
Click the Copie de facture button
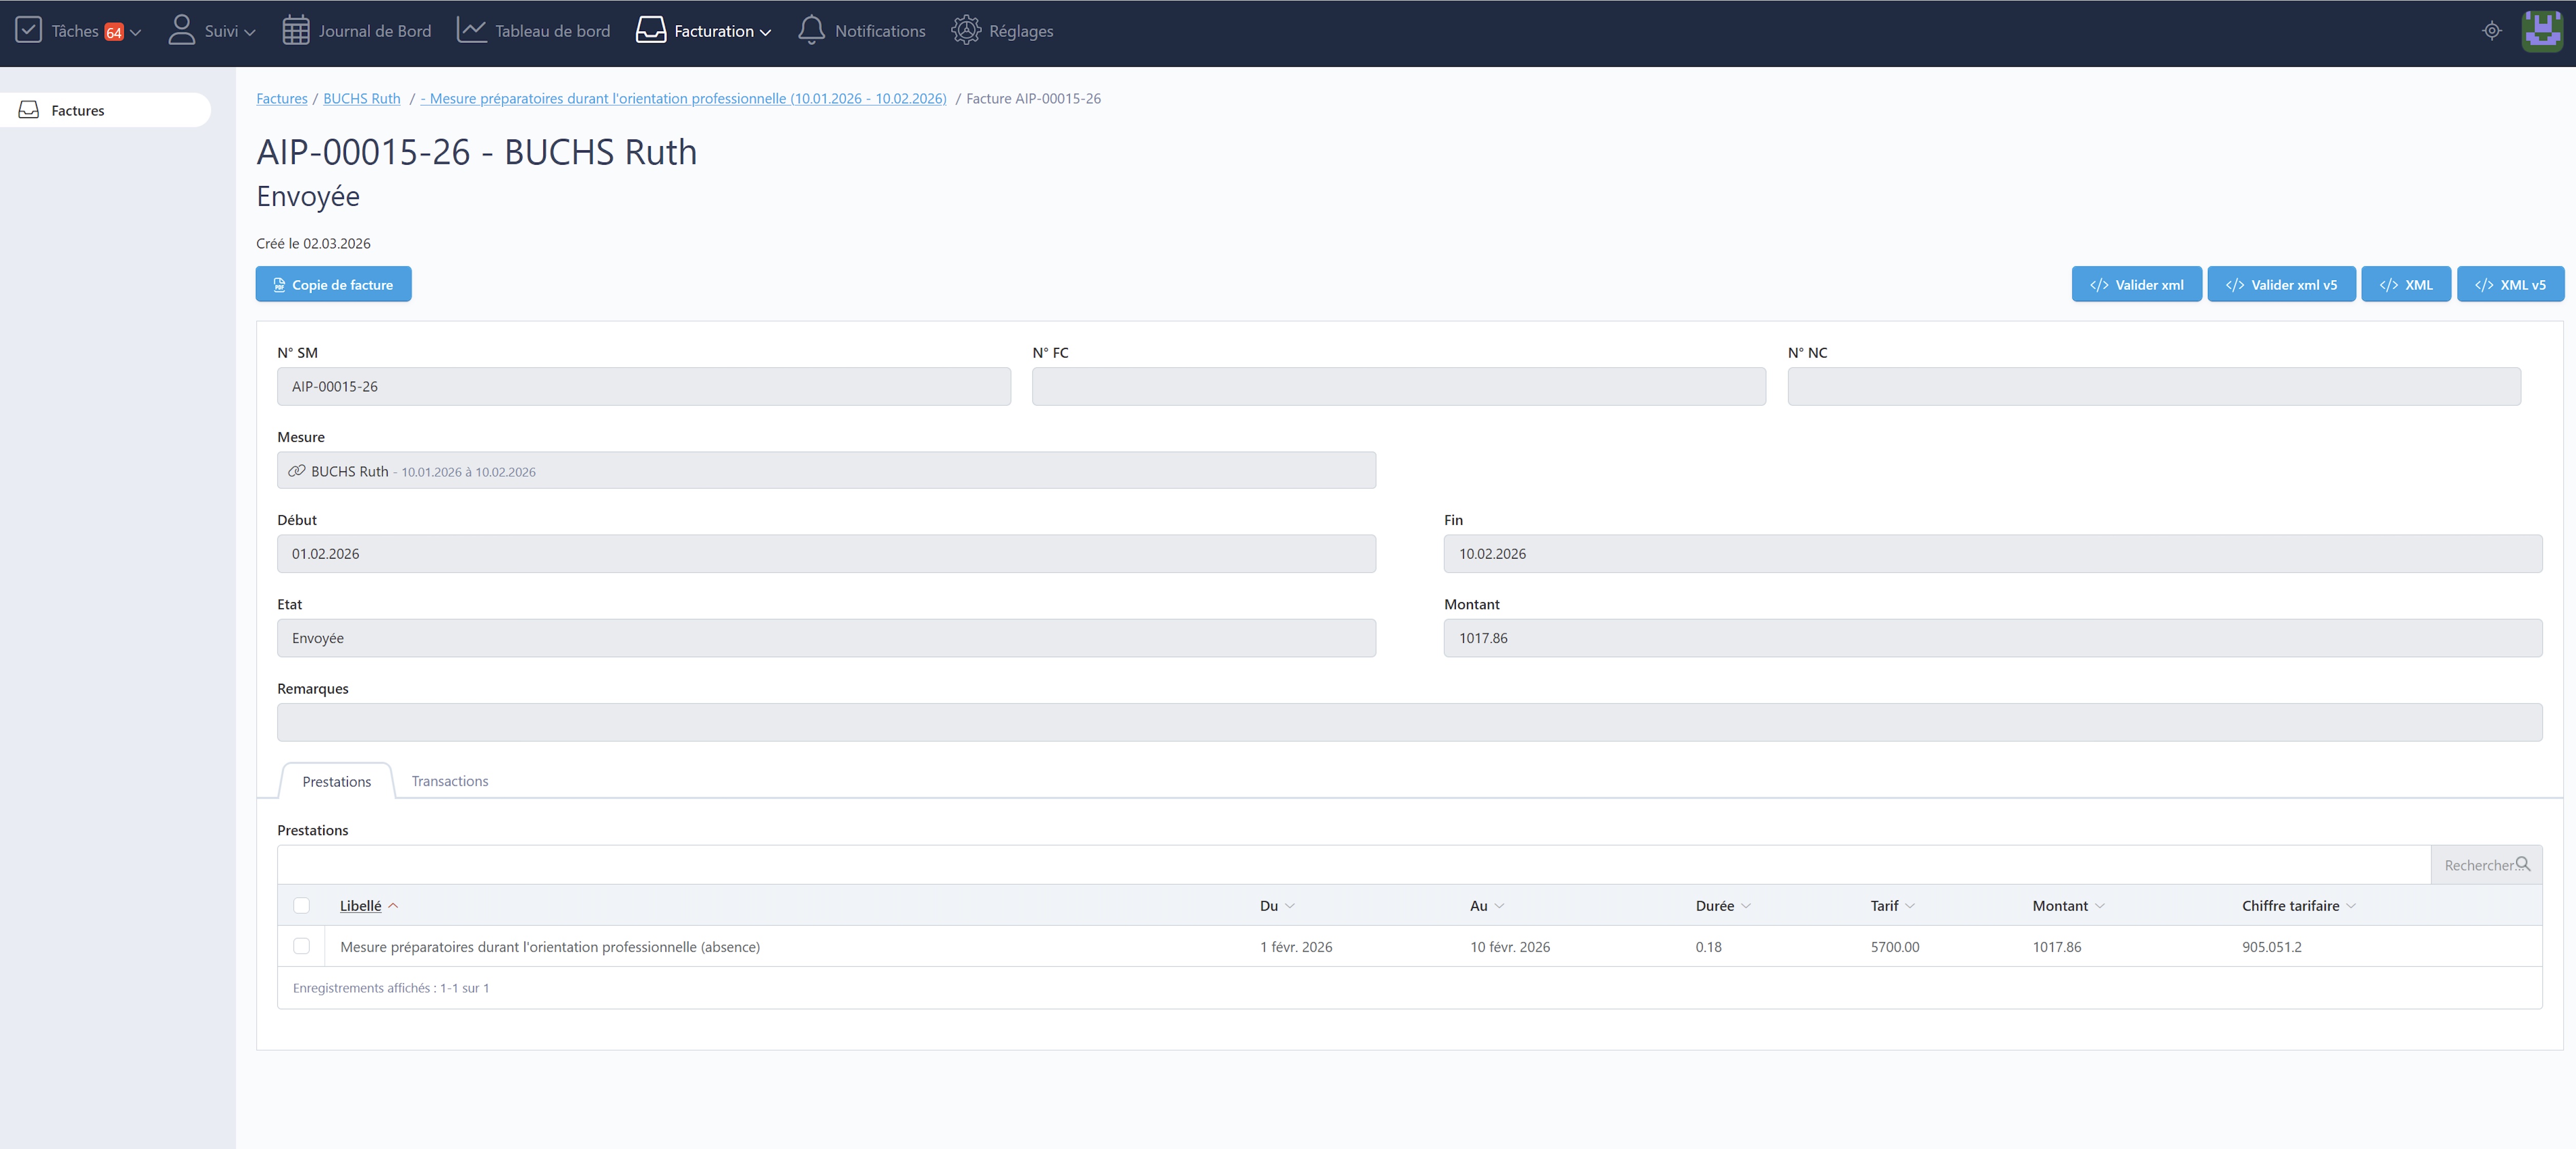tap(333, 284)
